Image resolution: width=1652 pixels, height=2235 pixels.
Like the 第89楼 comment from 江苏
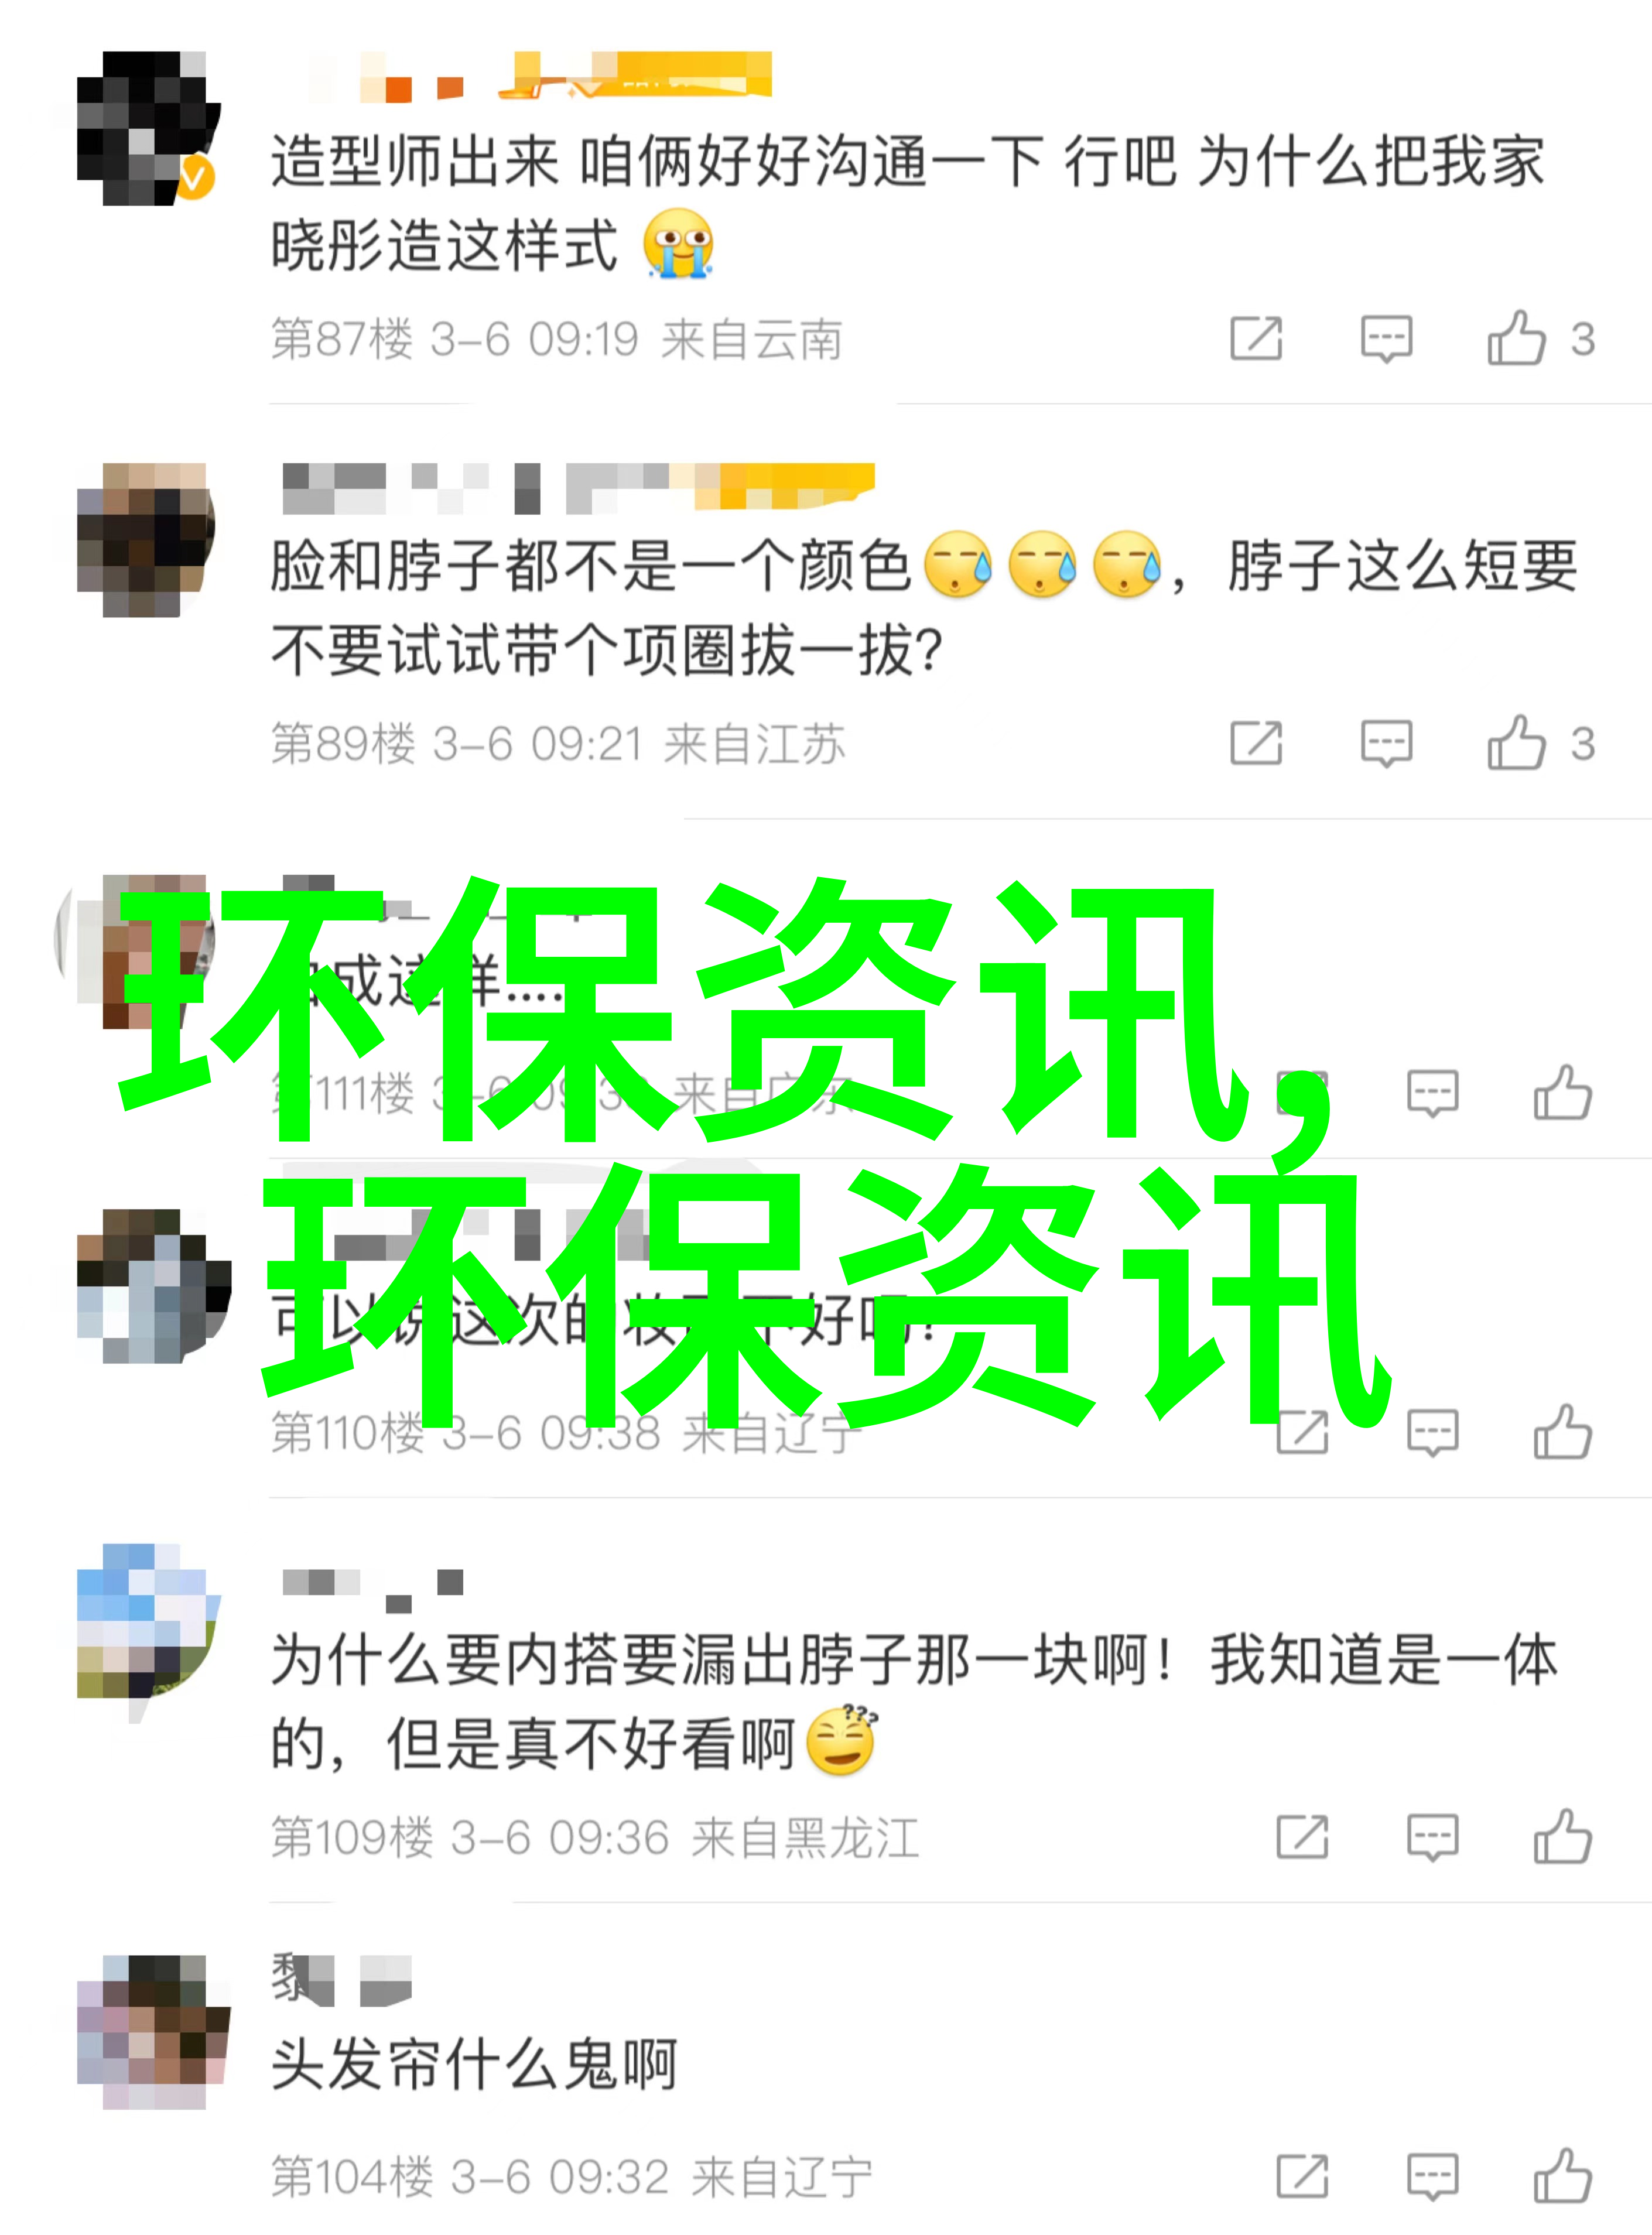point(1516,743)
